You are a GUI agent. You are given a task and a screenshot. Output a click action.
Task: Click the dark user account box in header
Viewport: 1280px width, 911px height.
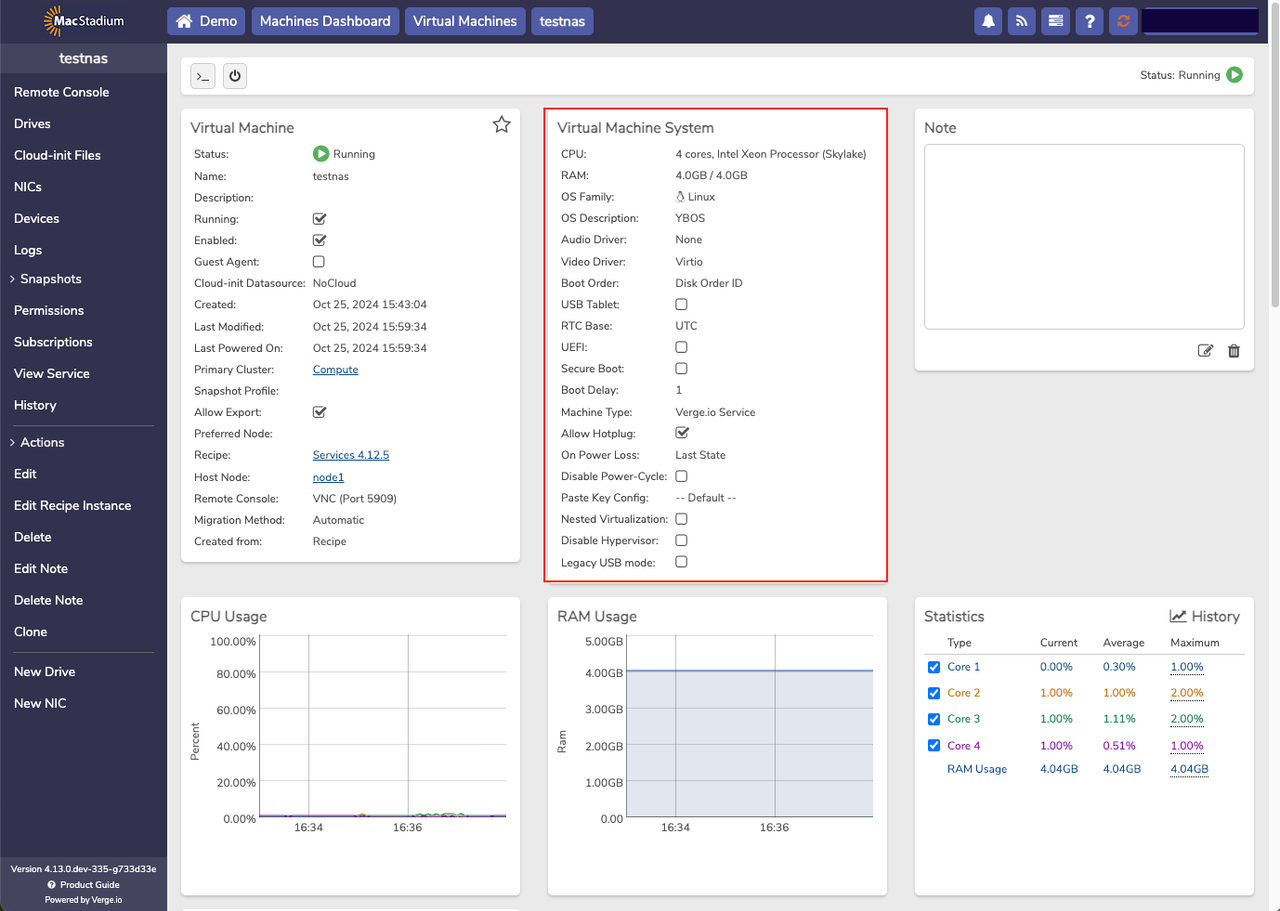coord(1200,21)
